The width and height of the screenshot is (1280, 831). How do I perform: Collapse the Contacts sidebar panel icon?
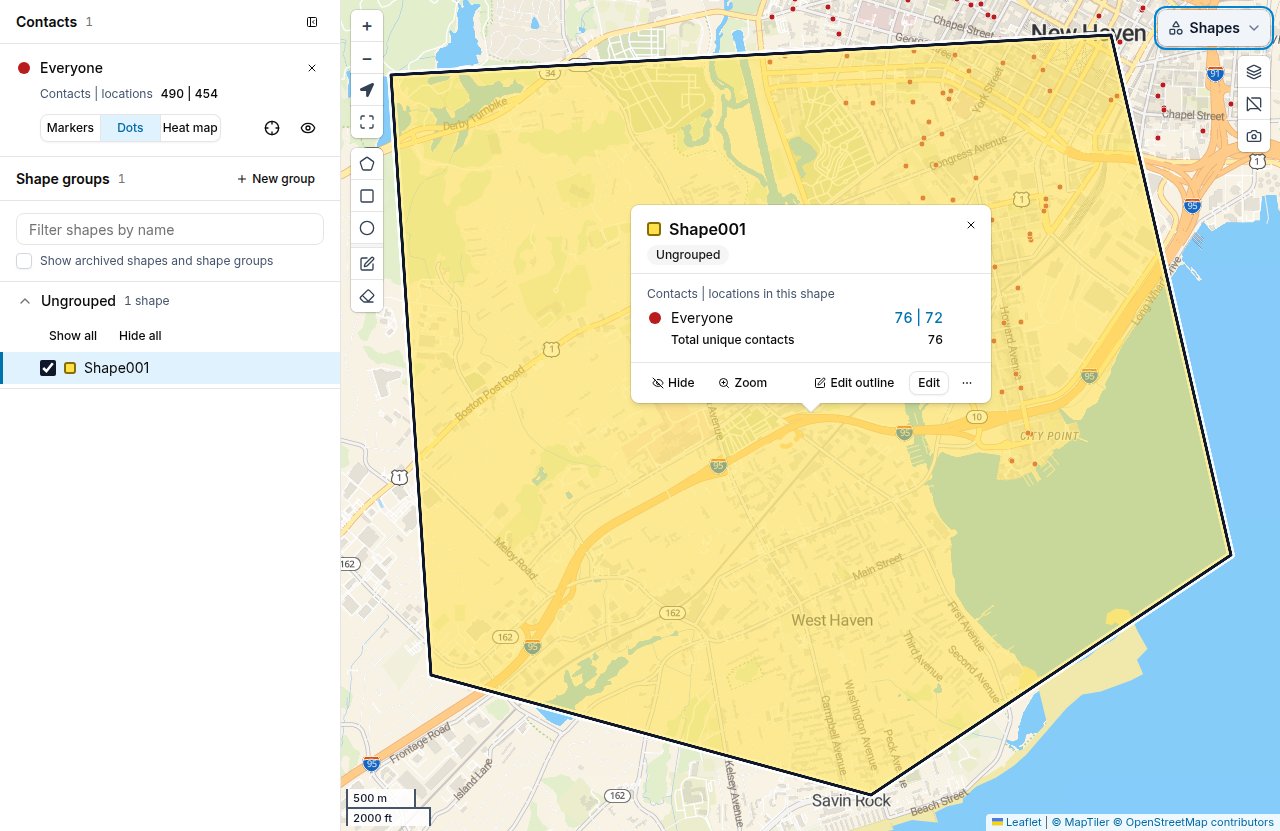[312, 22]
